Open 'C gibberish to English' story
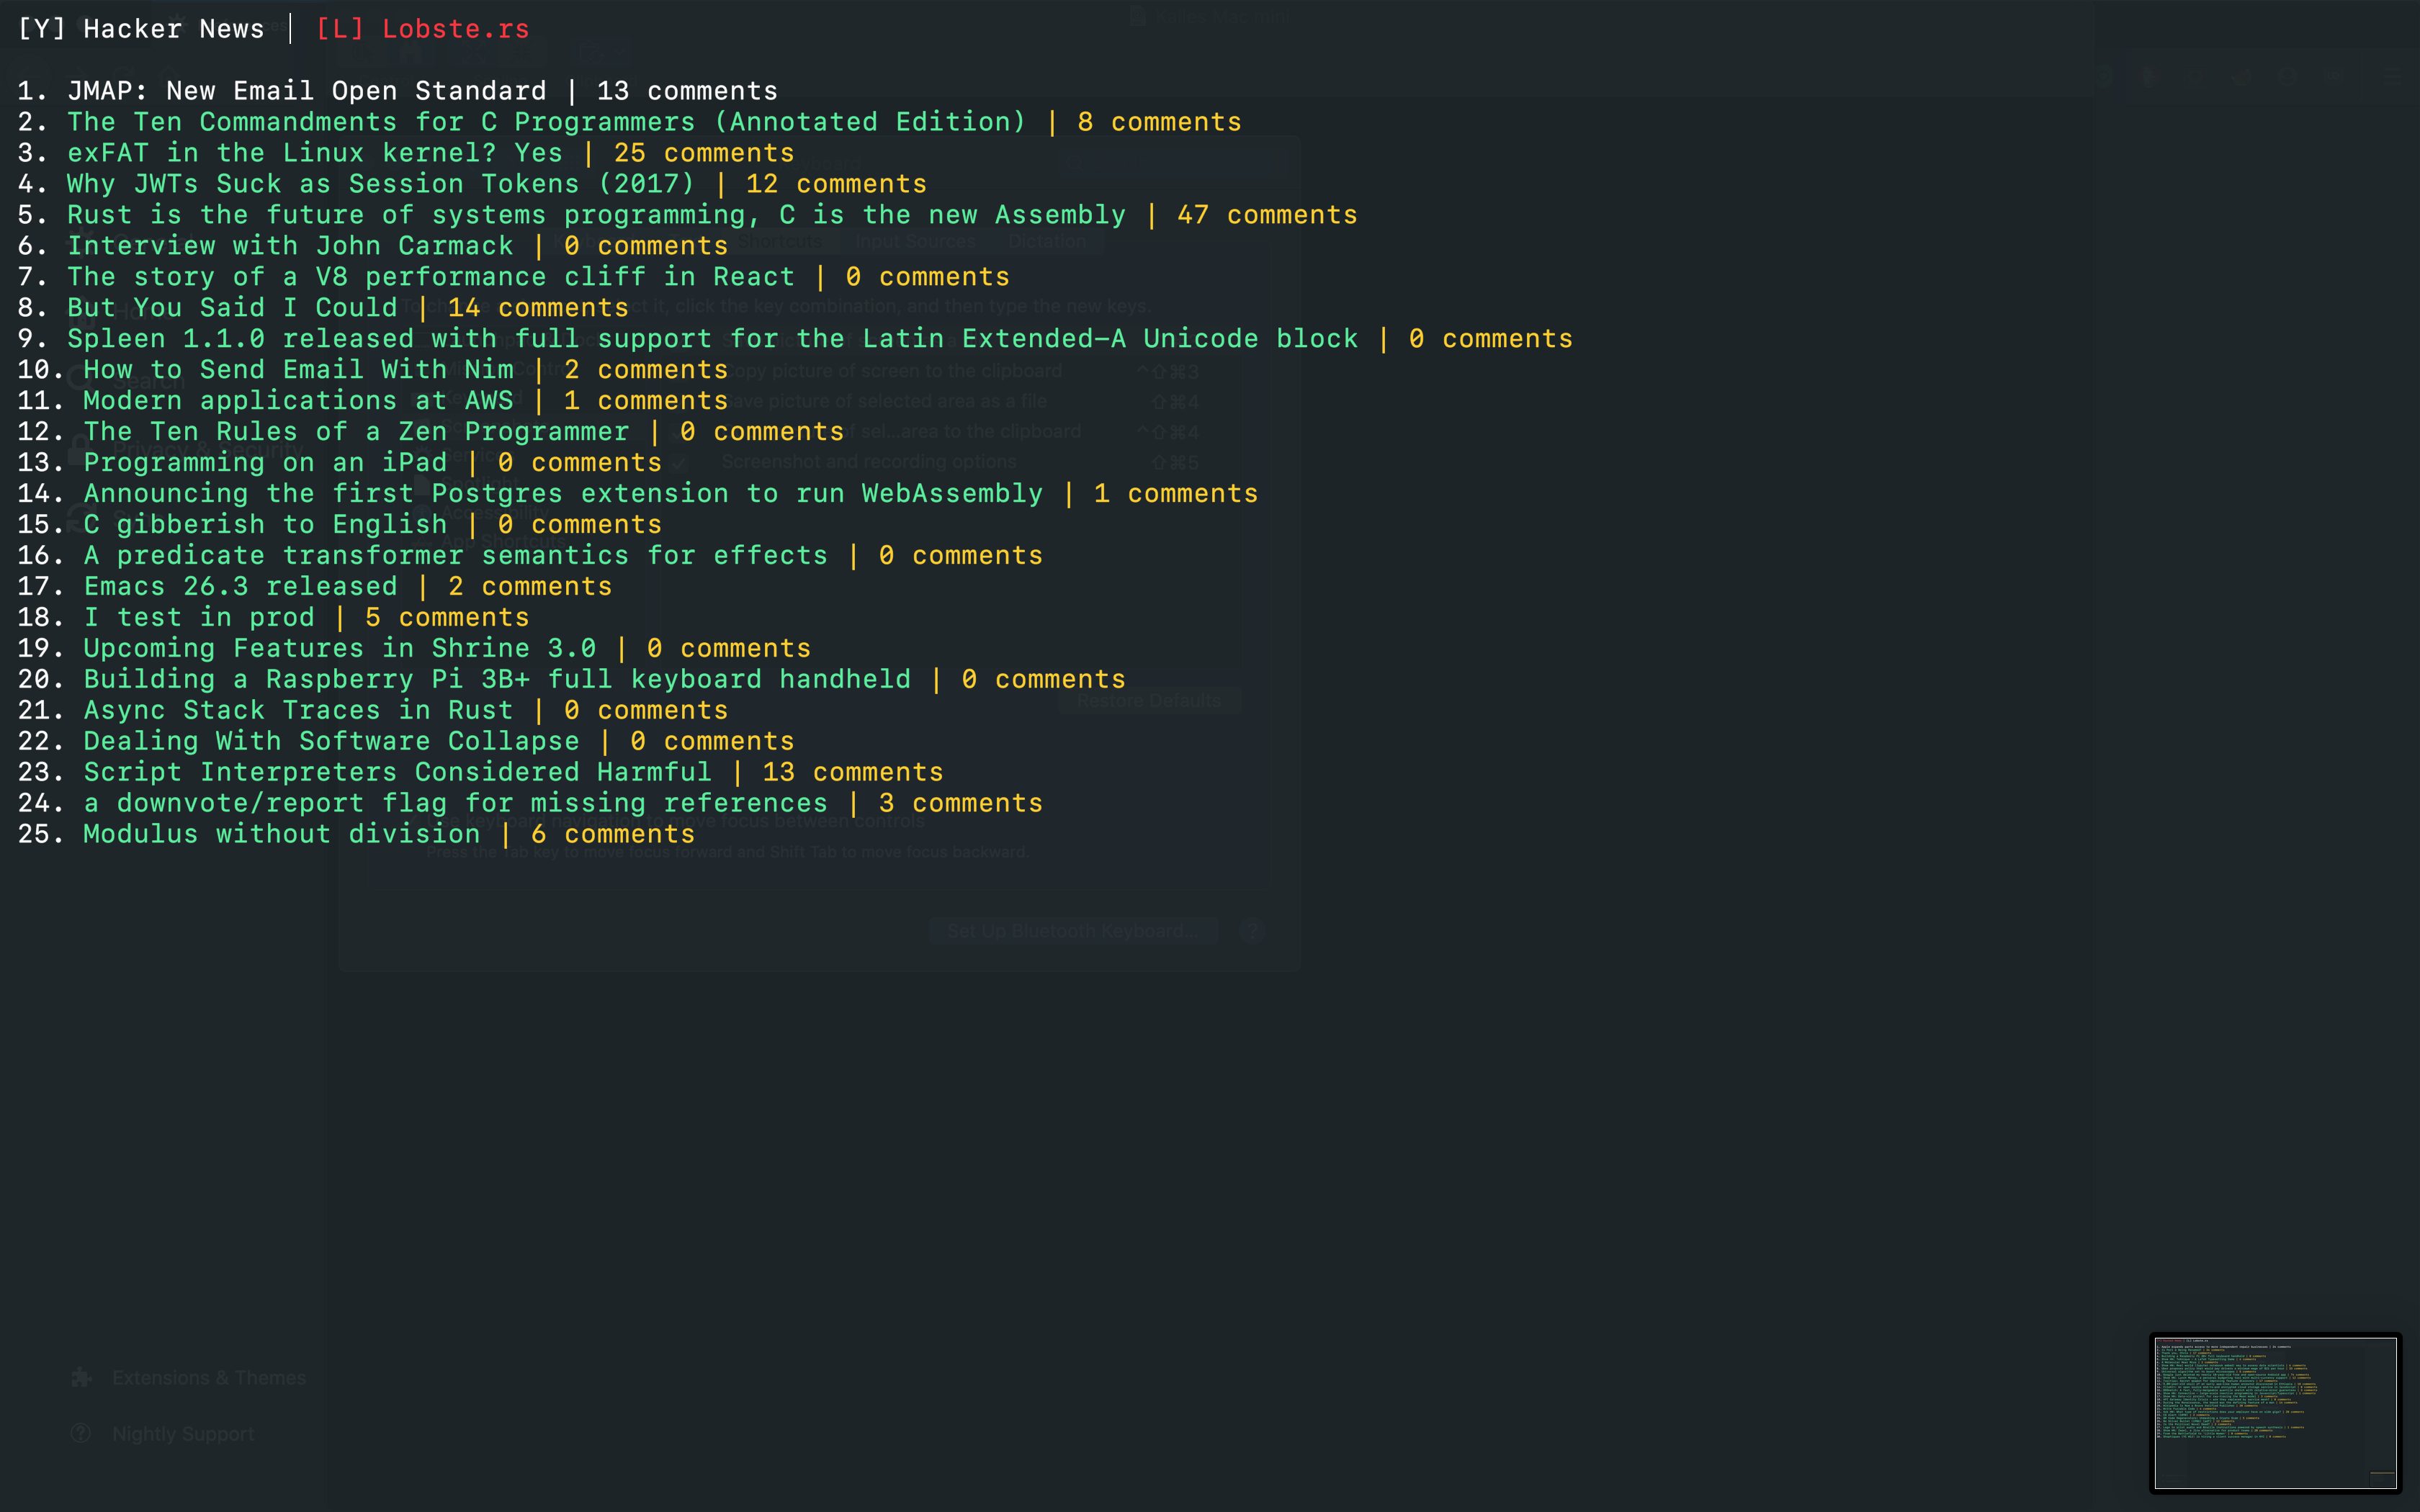Viewport: 2420px width, 1512px height. pyautogui.click(x=265, y=525)
